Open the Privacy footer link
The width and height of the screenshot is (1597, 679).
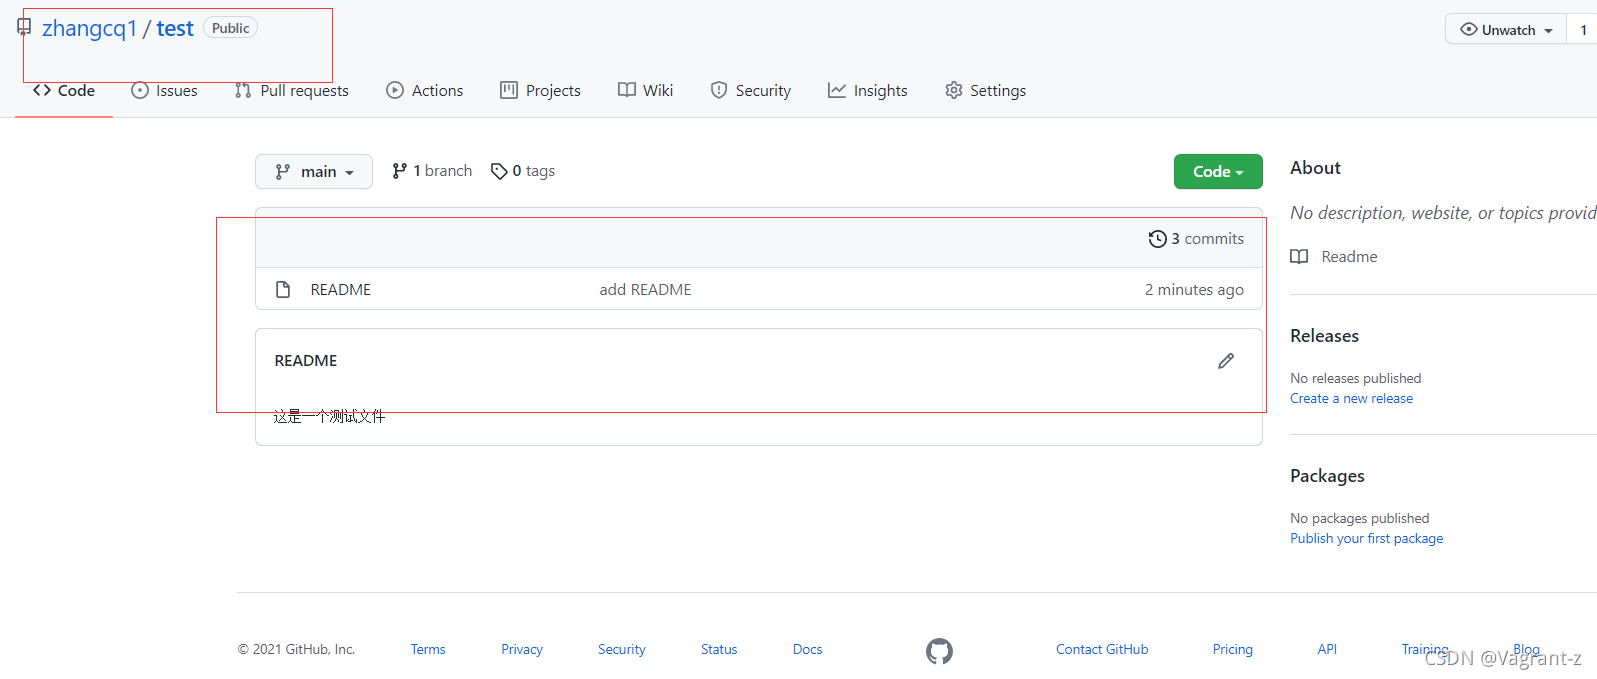[522, 649]
